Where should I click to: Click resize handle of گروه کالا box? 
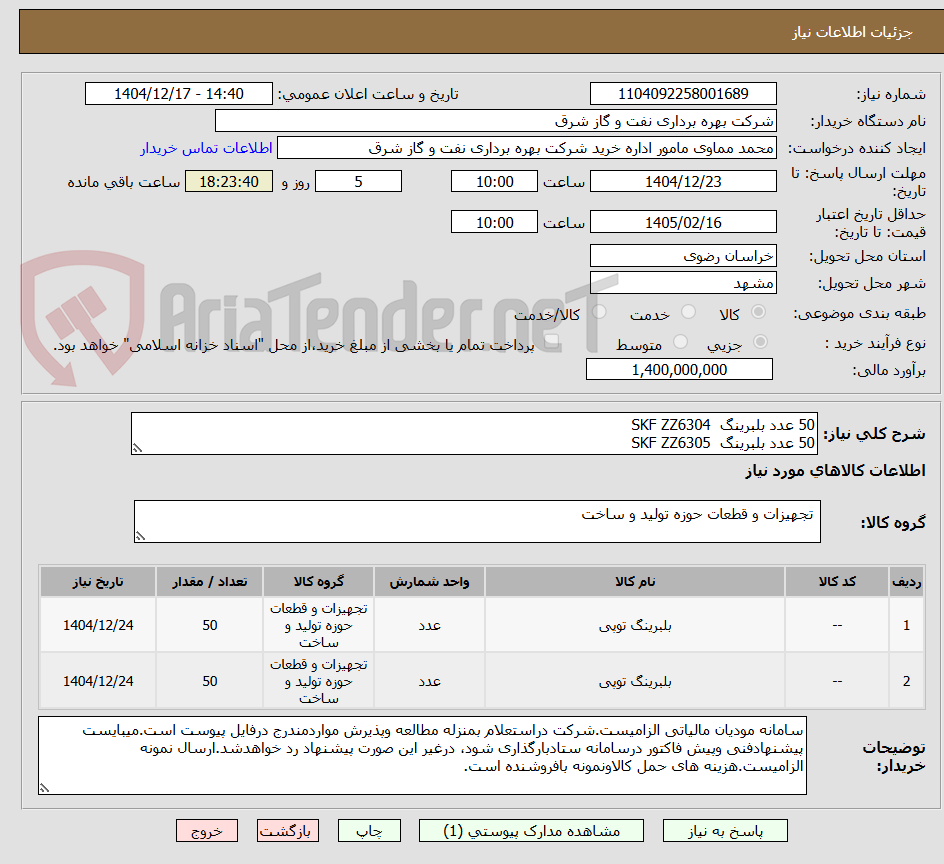point(140,536)
